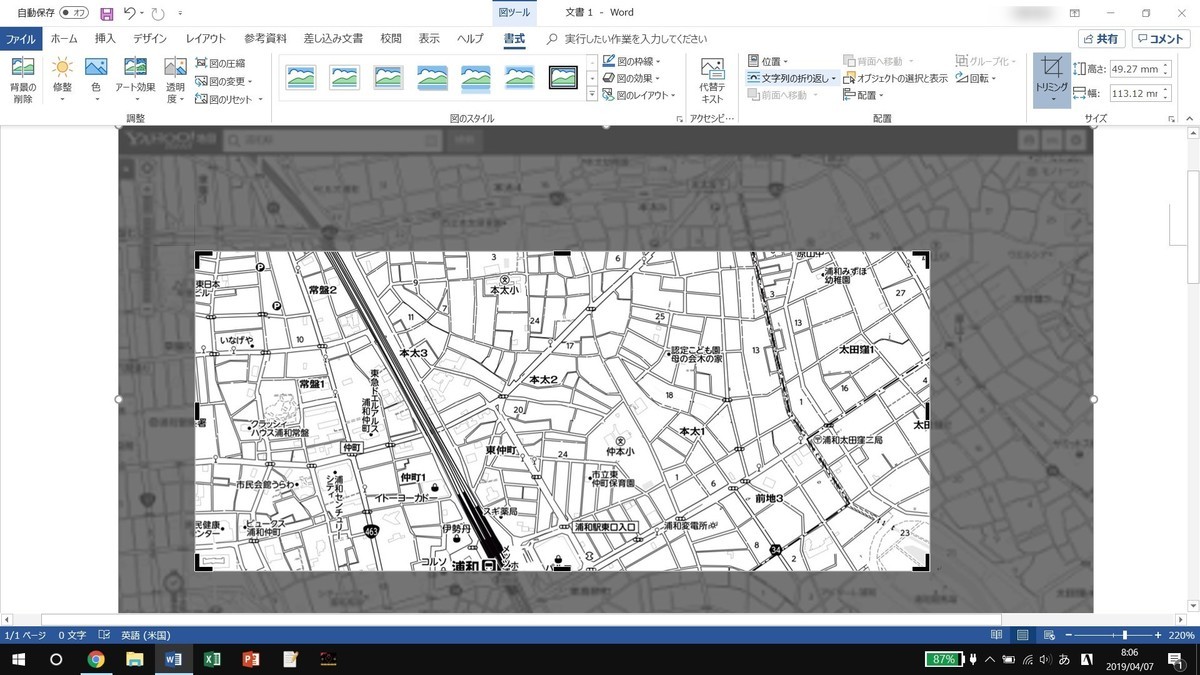The image size is (1200, 675).
Task: Select the black double-frame picture style thumbnail
Action: [563, 77]
